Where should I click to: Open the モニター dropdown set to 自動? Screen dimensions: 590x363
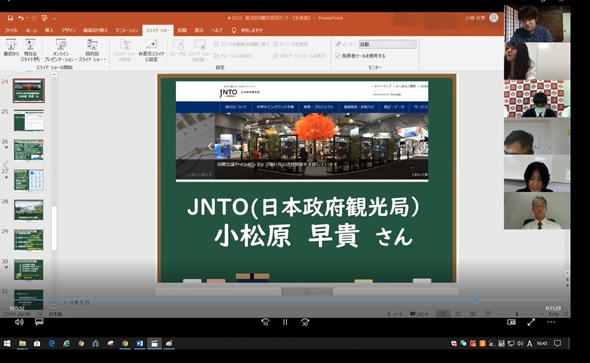tap(388, 44)
